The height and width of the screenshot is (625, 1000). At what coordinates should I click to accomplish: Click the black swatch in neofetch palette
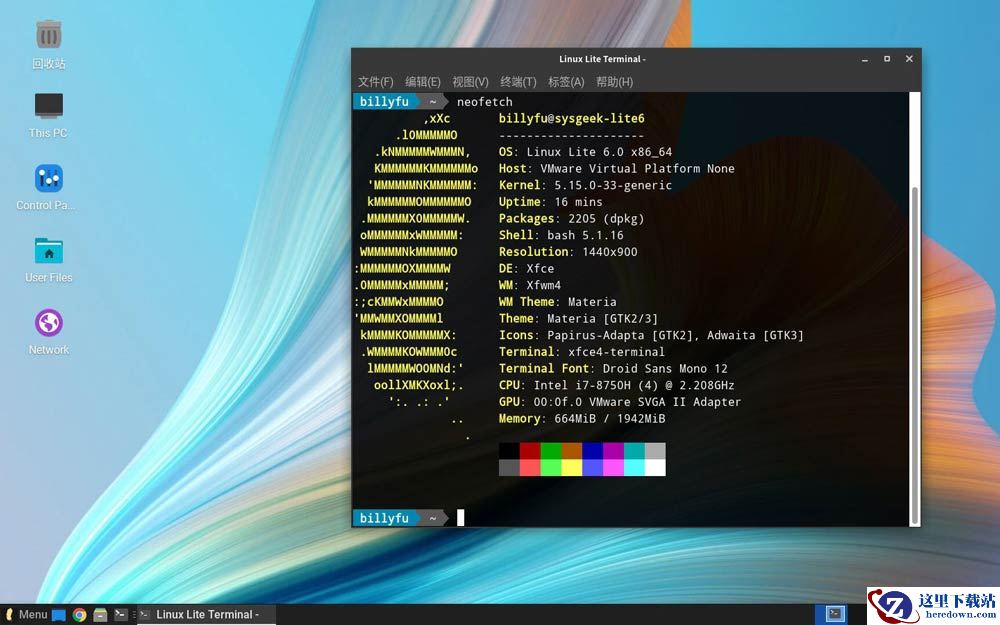click(509, 451)
